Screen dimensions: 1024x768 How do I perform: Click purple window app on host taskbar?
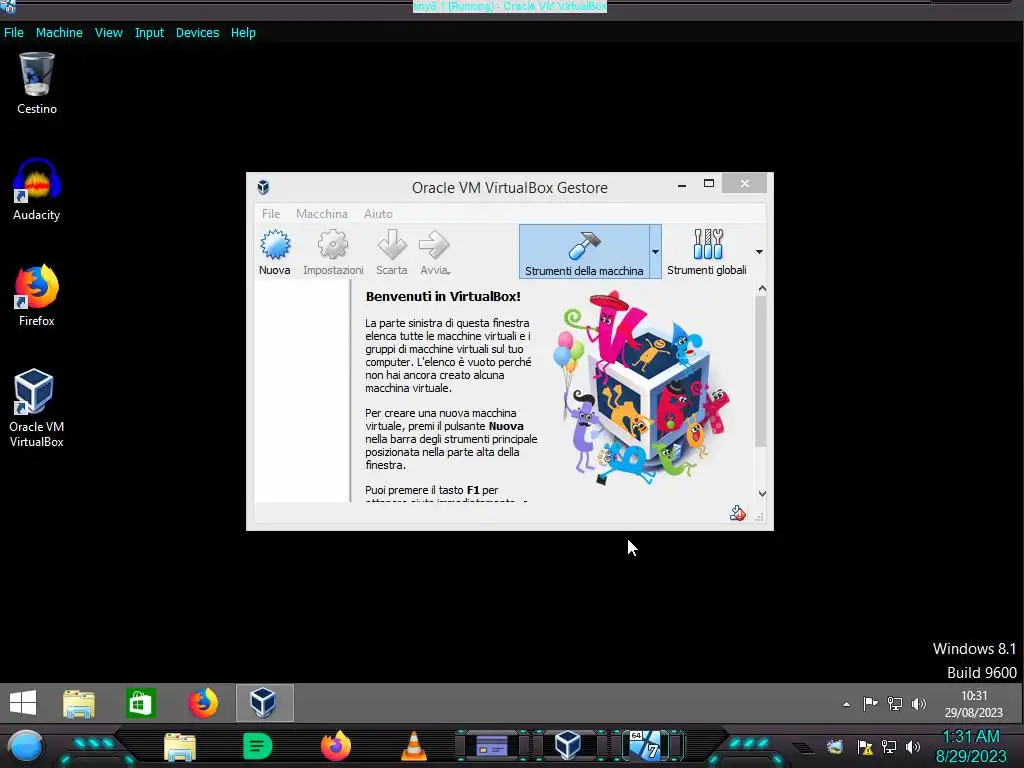tap(492, 745)
